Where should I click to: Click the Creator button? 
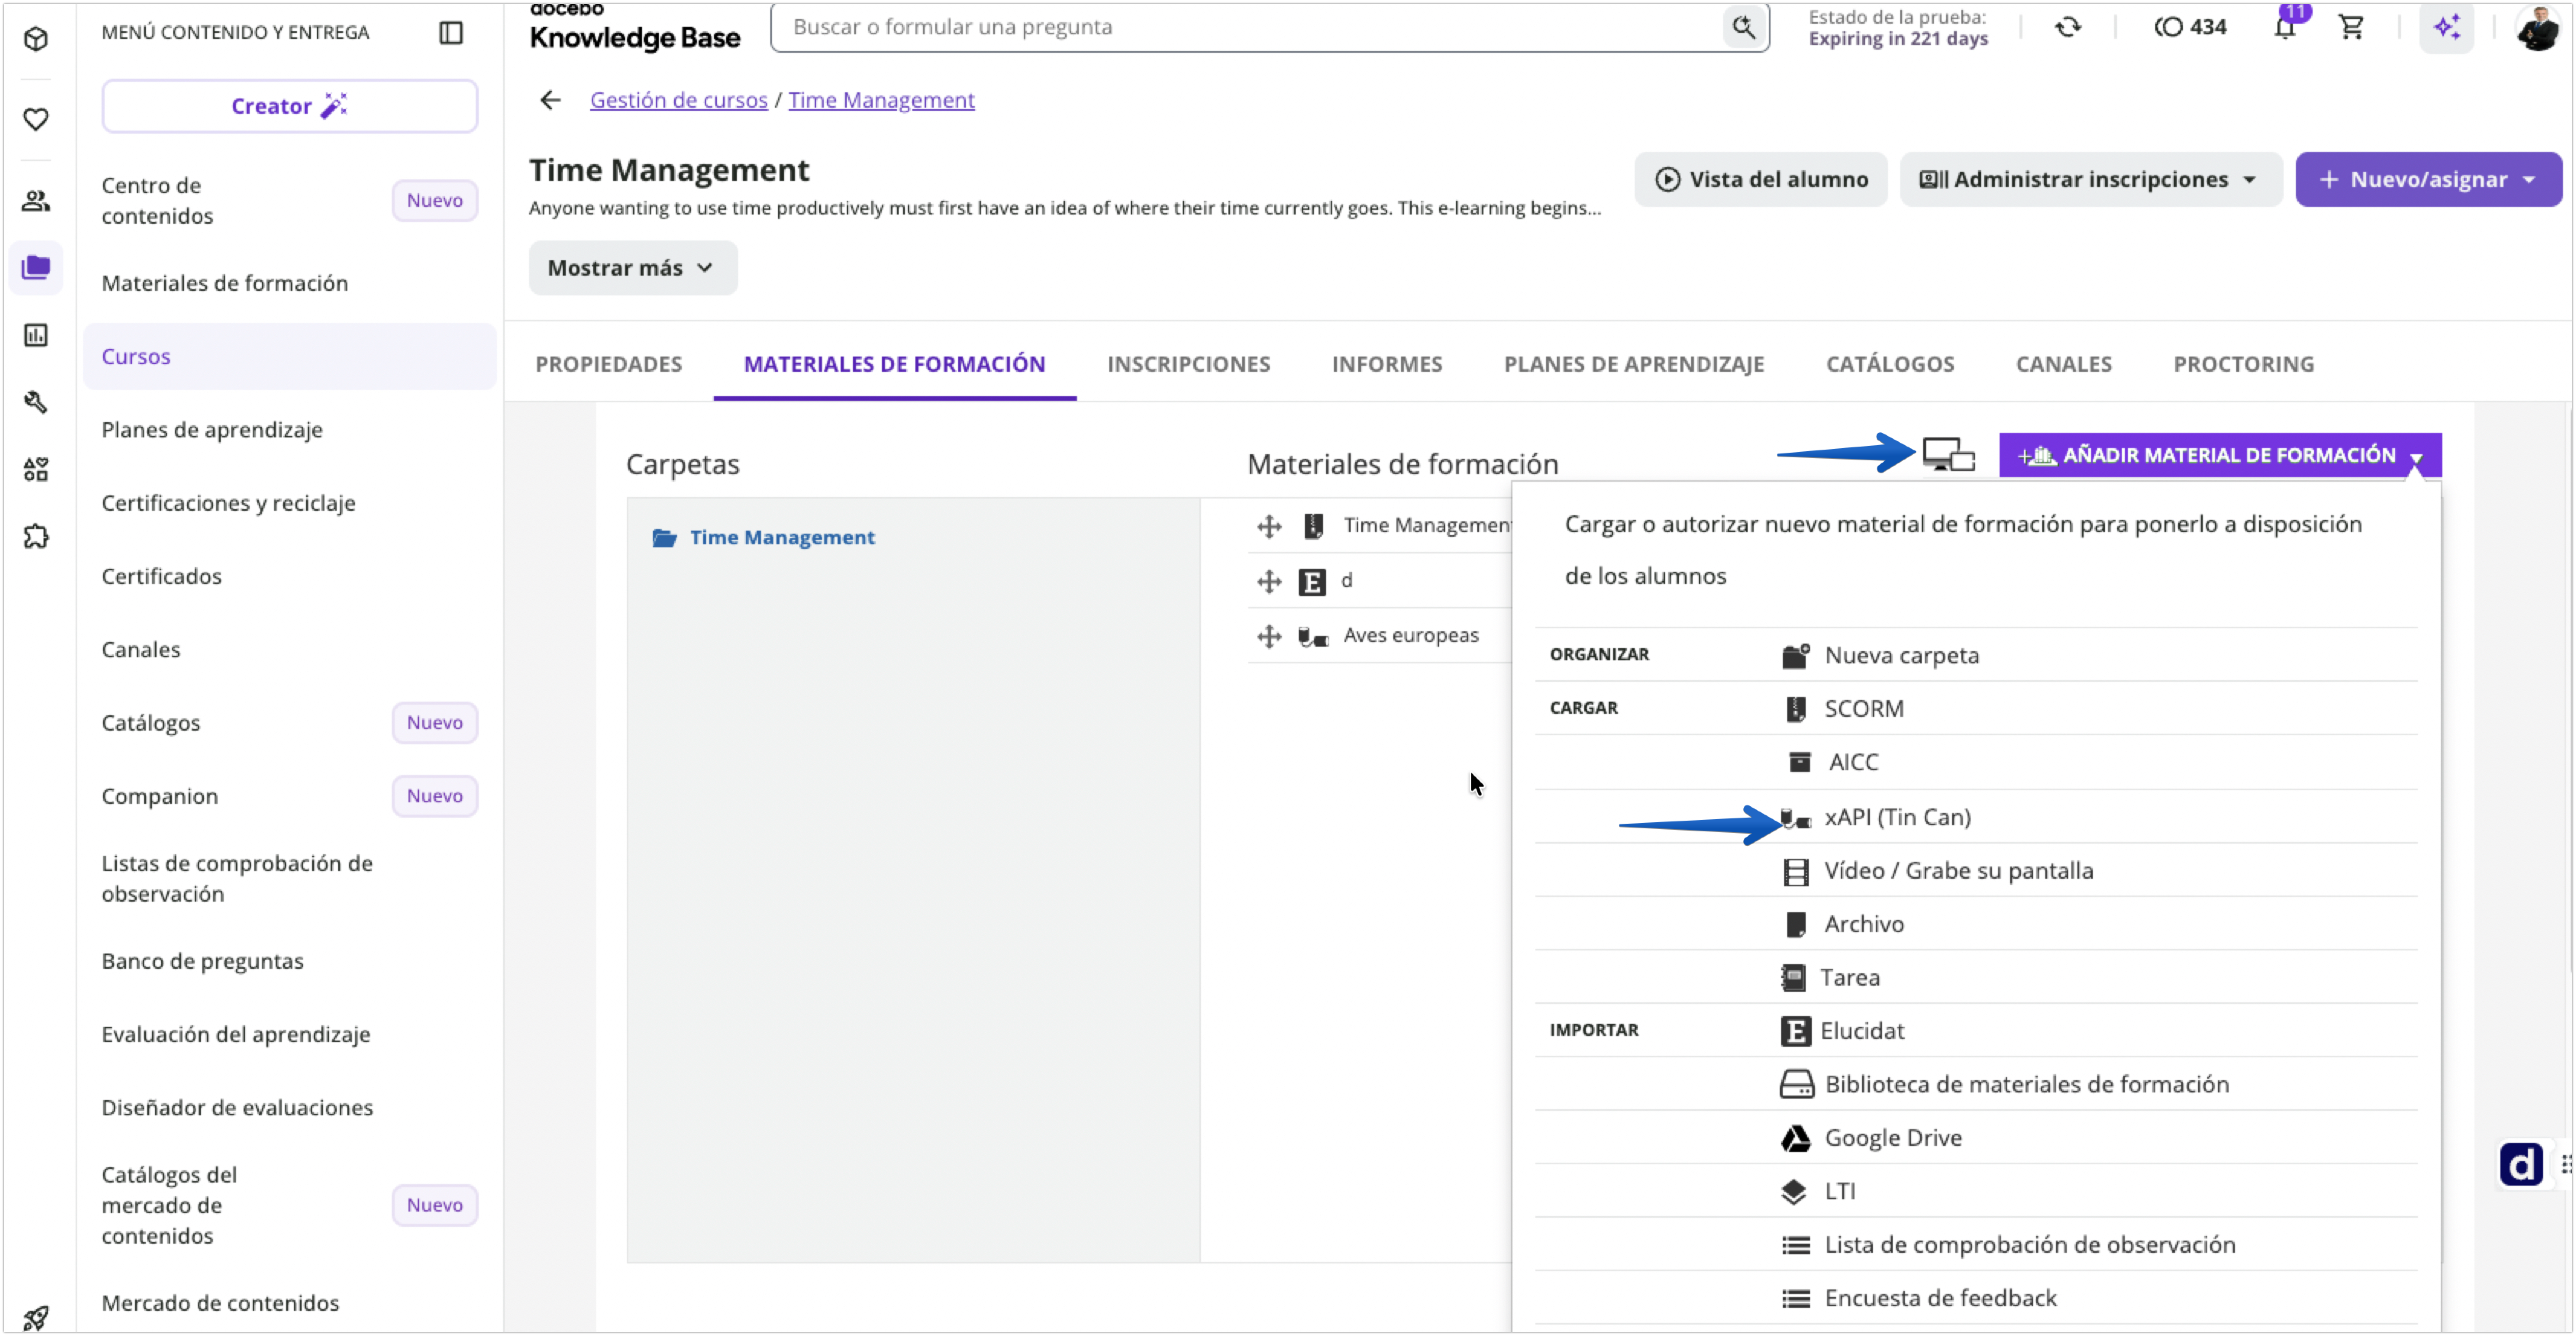[290, 106]
